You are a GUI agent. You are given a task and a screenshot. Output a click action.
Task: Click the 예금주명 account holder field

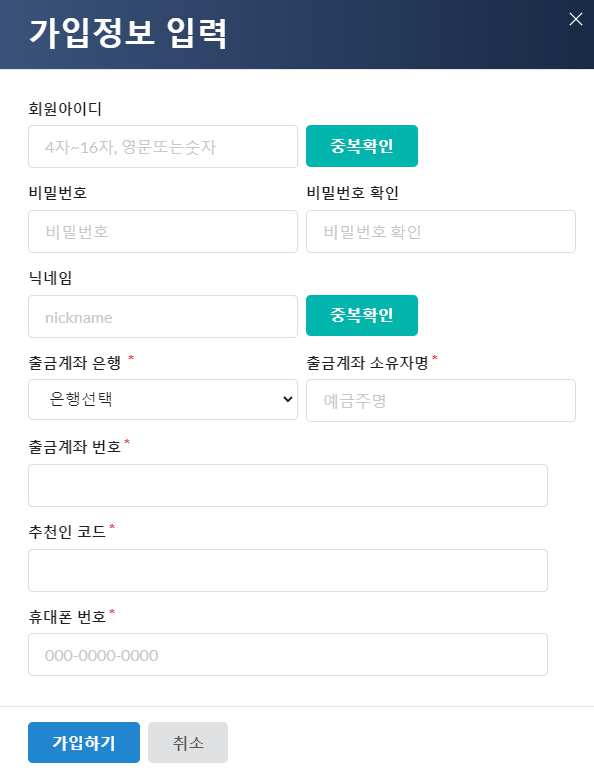[x=441, y=400]
